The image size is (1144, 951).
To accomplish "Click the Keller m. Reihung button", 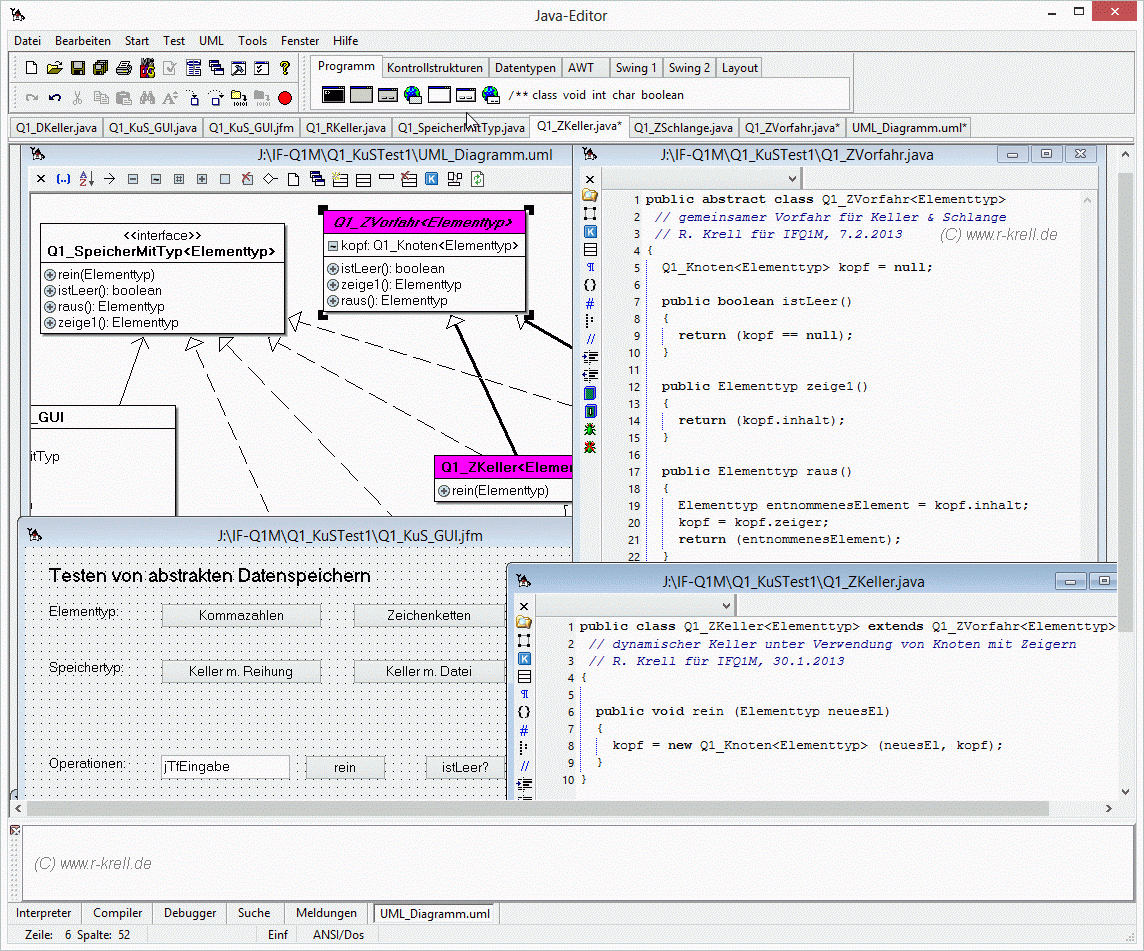I will click(x=241, y=672).
